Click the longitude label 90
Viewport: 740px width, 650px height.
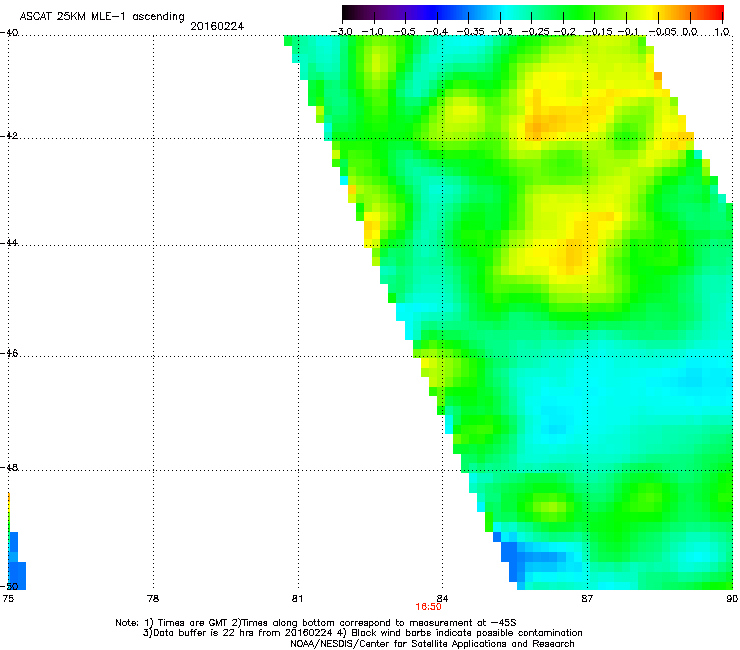(732, 599)
